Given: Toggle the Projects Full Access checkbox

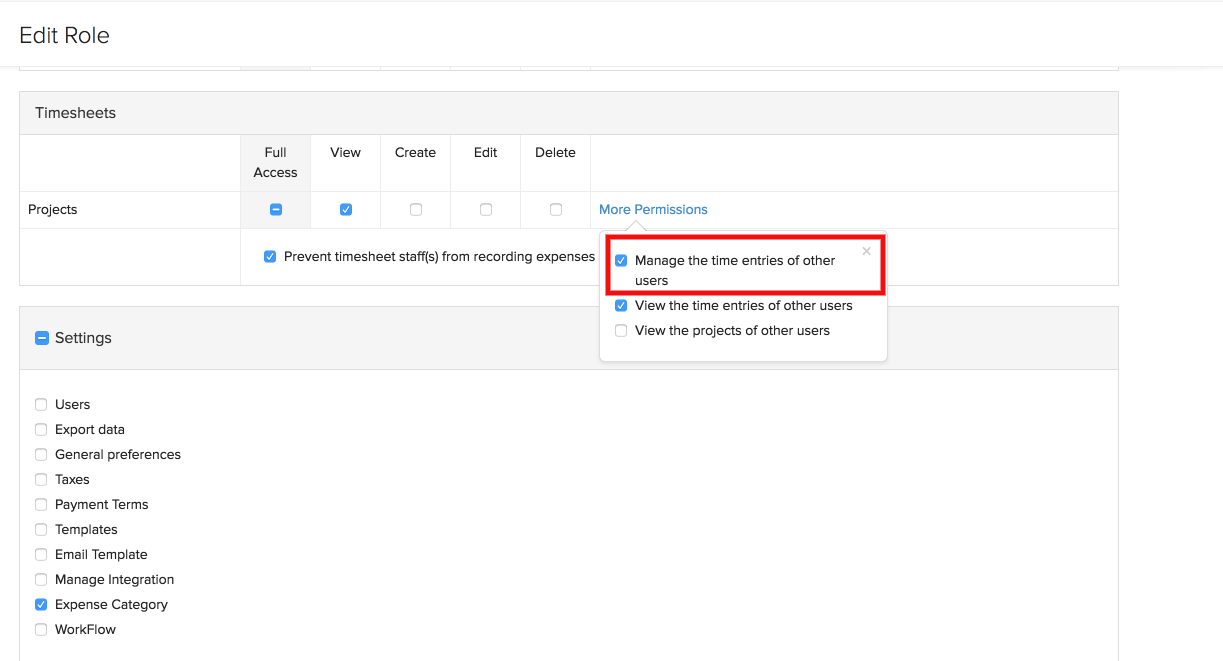Looking at the screenshot, I should (276, 210).
